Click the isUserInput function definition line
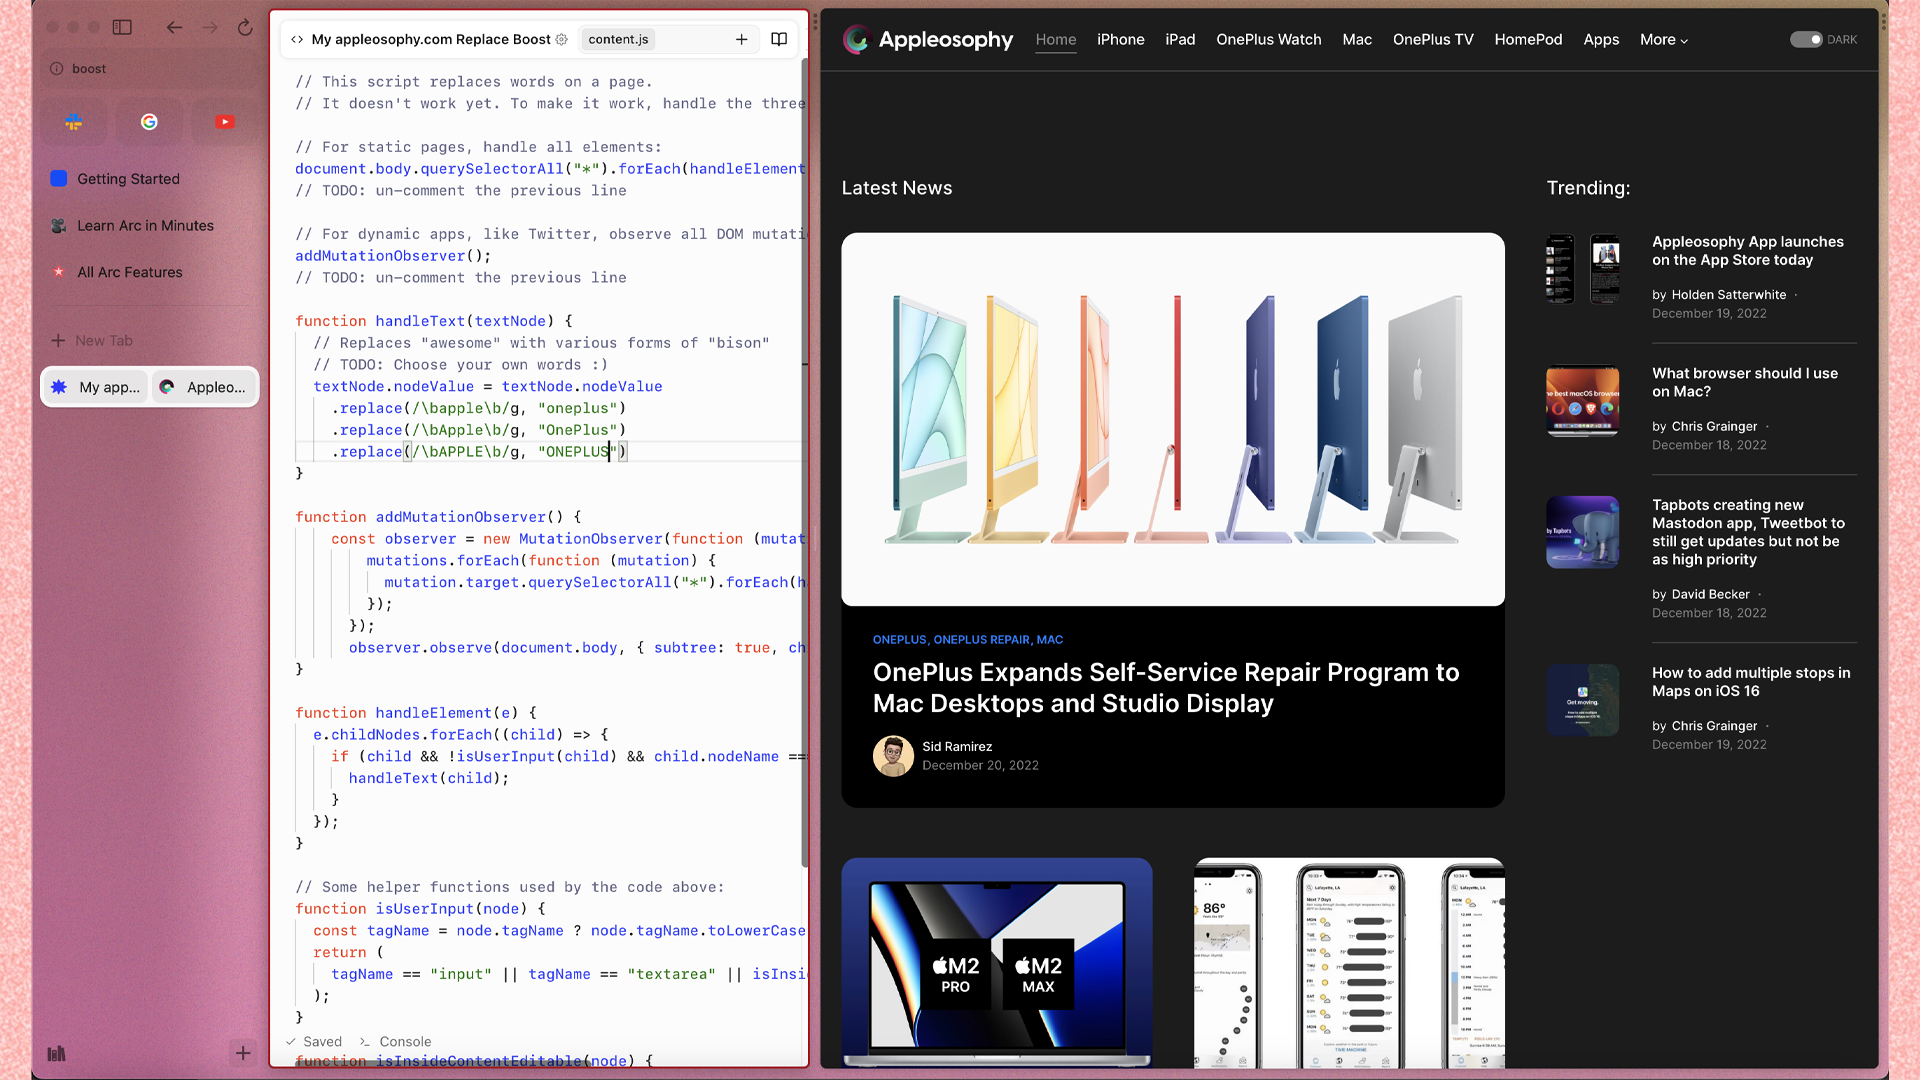1920x1080 pixels. click(x=420, y=908)
